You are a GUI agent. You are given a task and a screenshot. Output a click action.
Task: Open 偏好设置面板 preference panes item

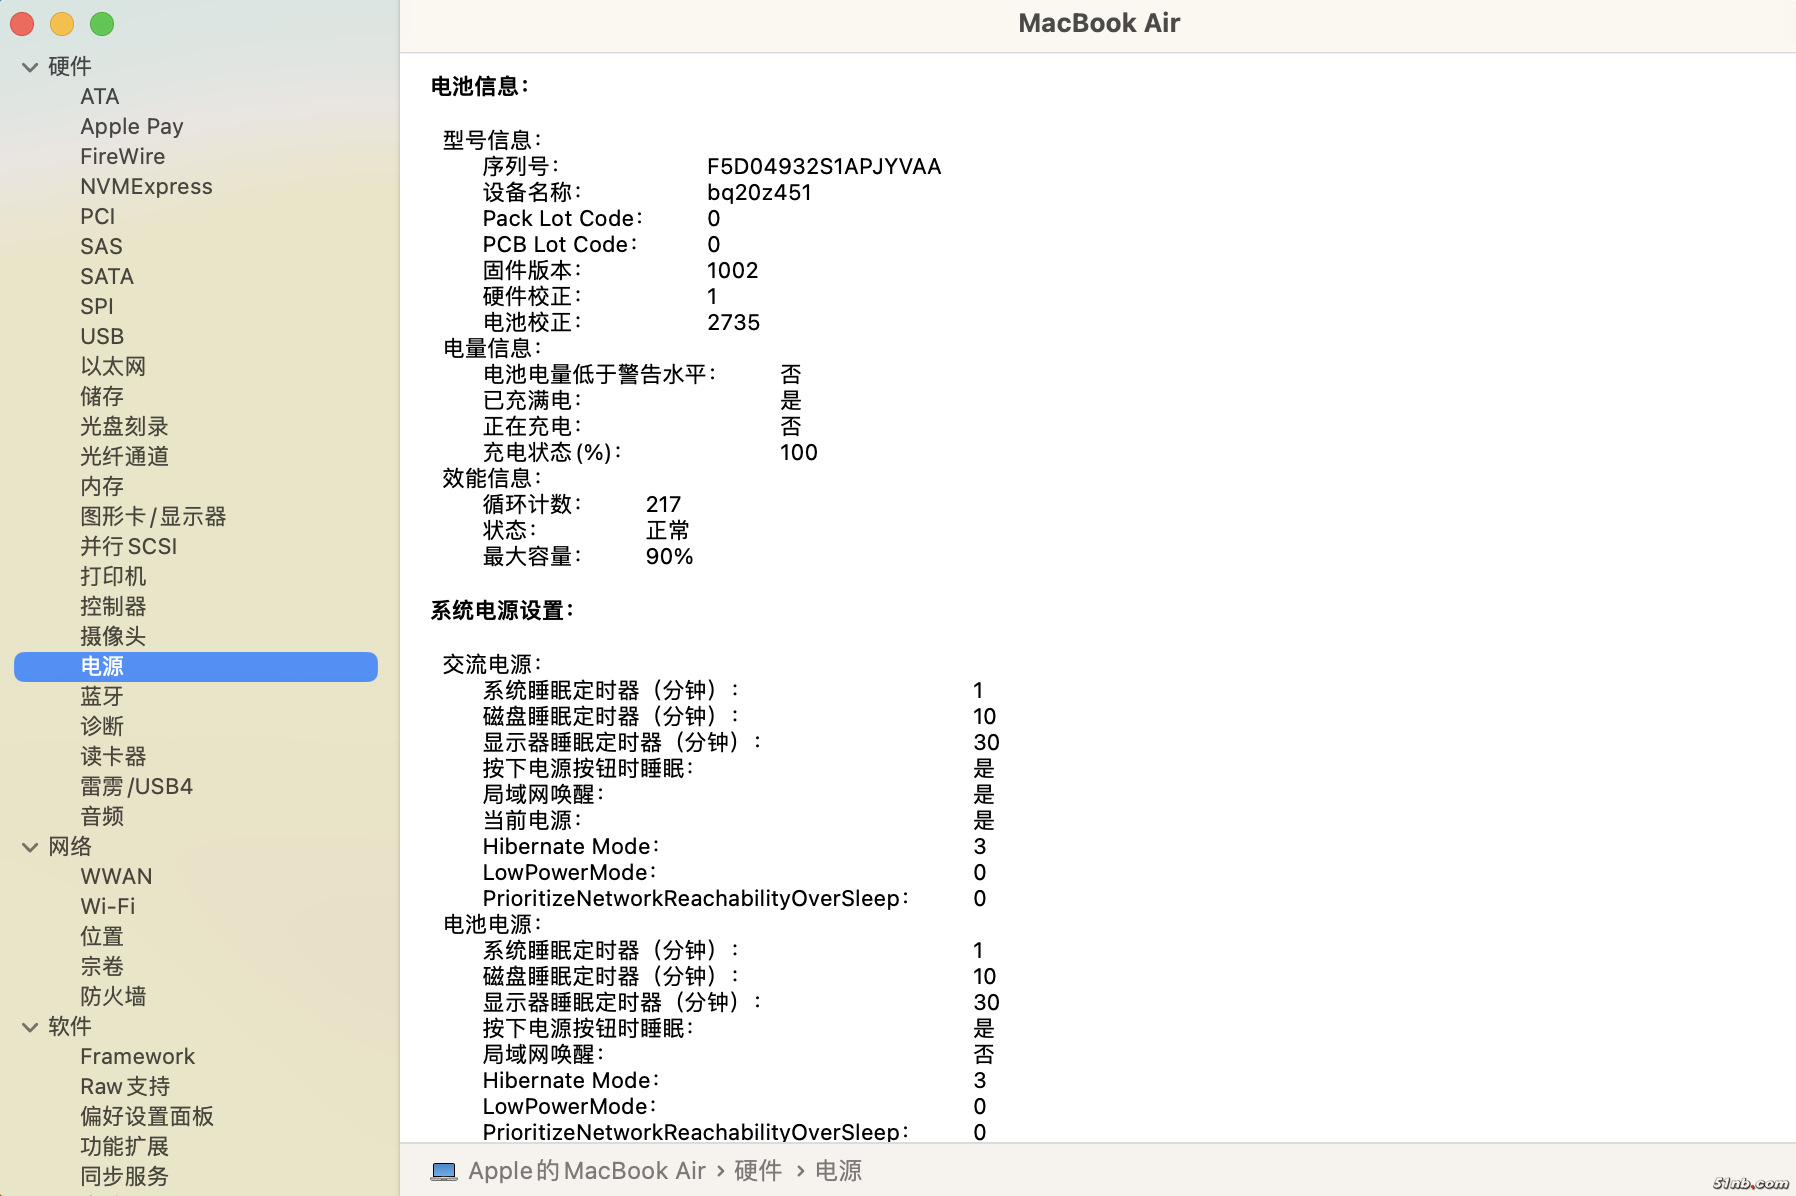tap(147, 1117)
